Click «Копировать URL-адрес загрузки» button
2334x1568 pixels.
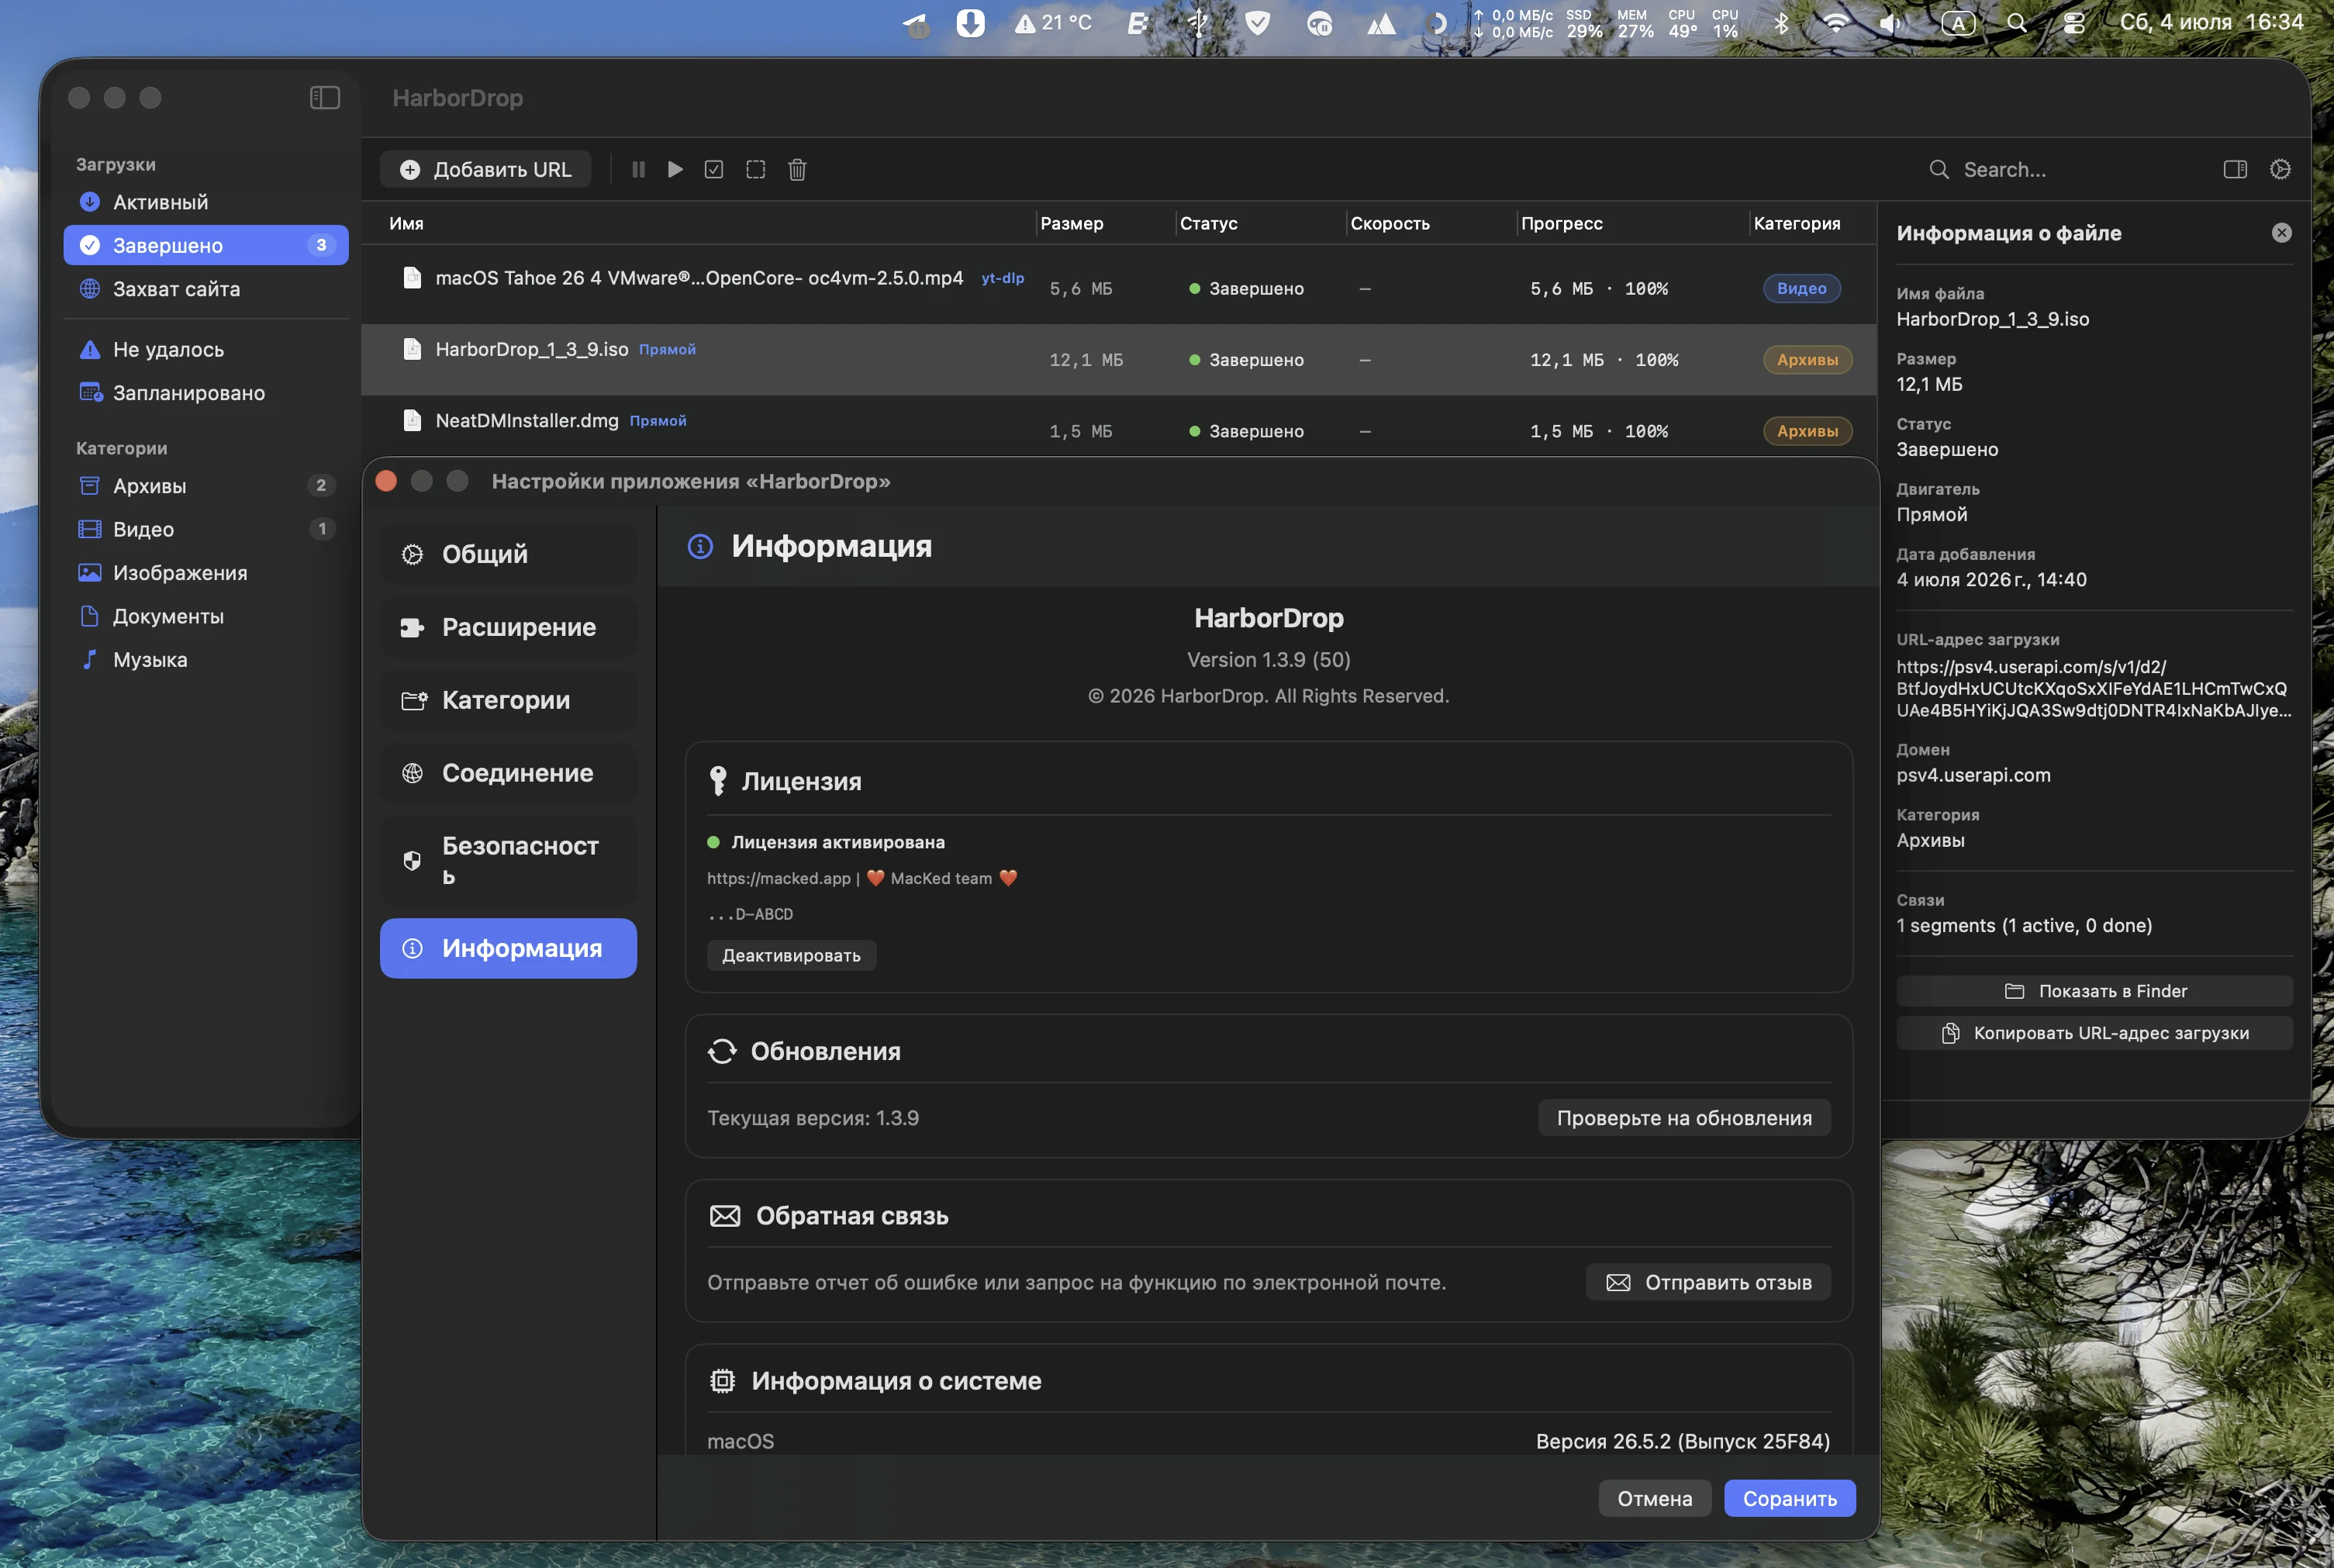click(2094, 1033)
